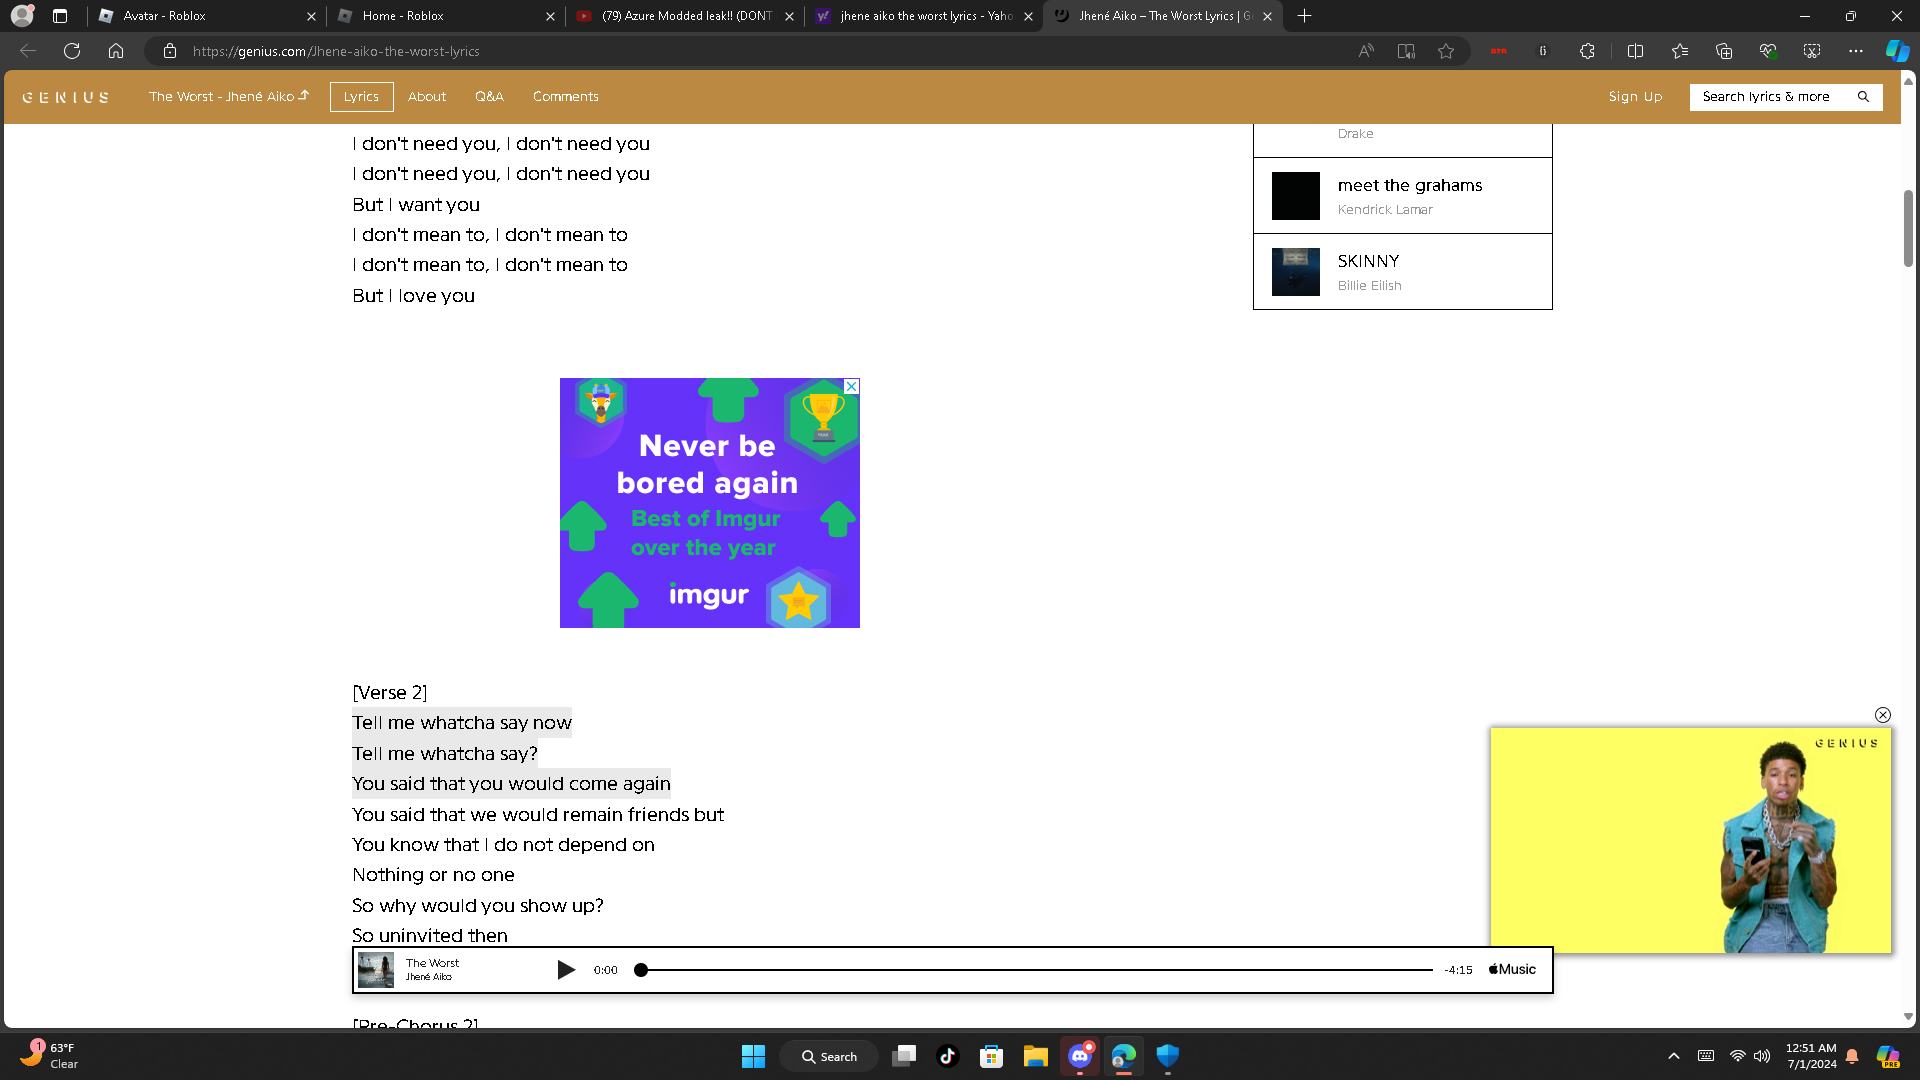
Task: Open SKINNY by Billie Eilish
Action: [1403, 272]
